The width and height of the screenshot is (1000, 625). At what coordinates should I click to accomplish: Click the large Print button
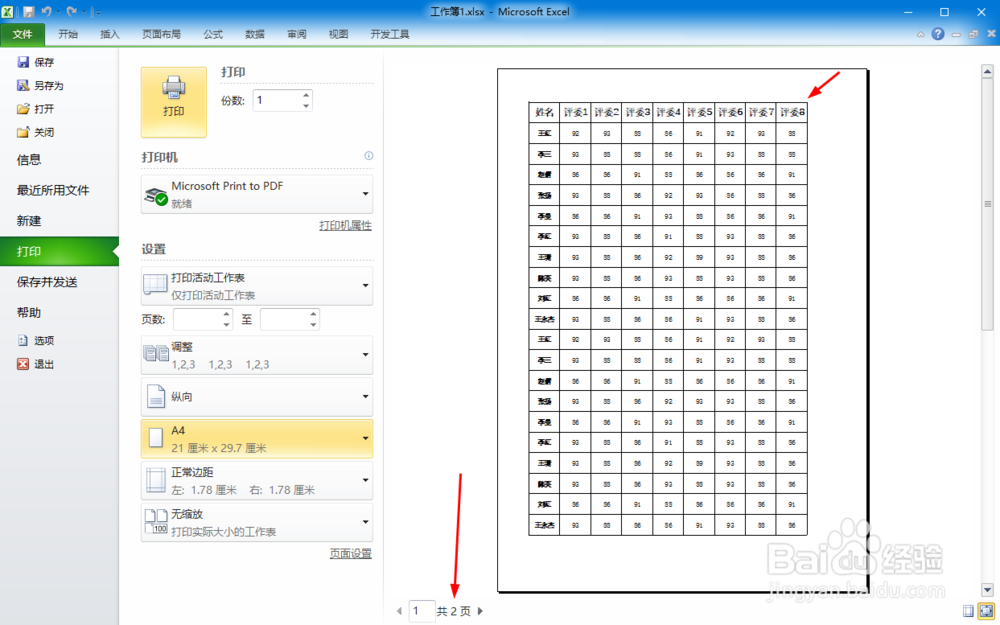coord(173,102)
